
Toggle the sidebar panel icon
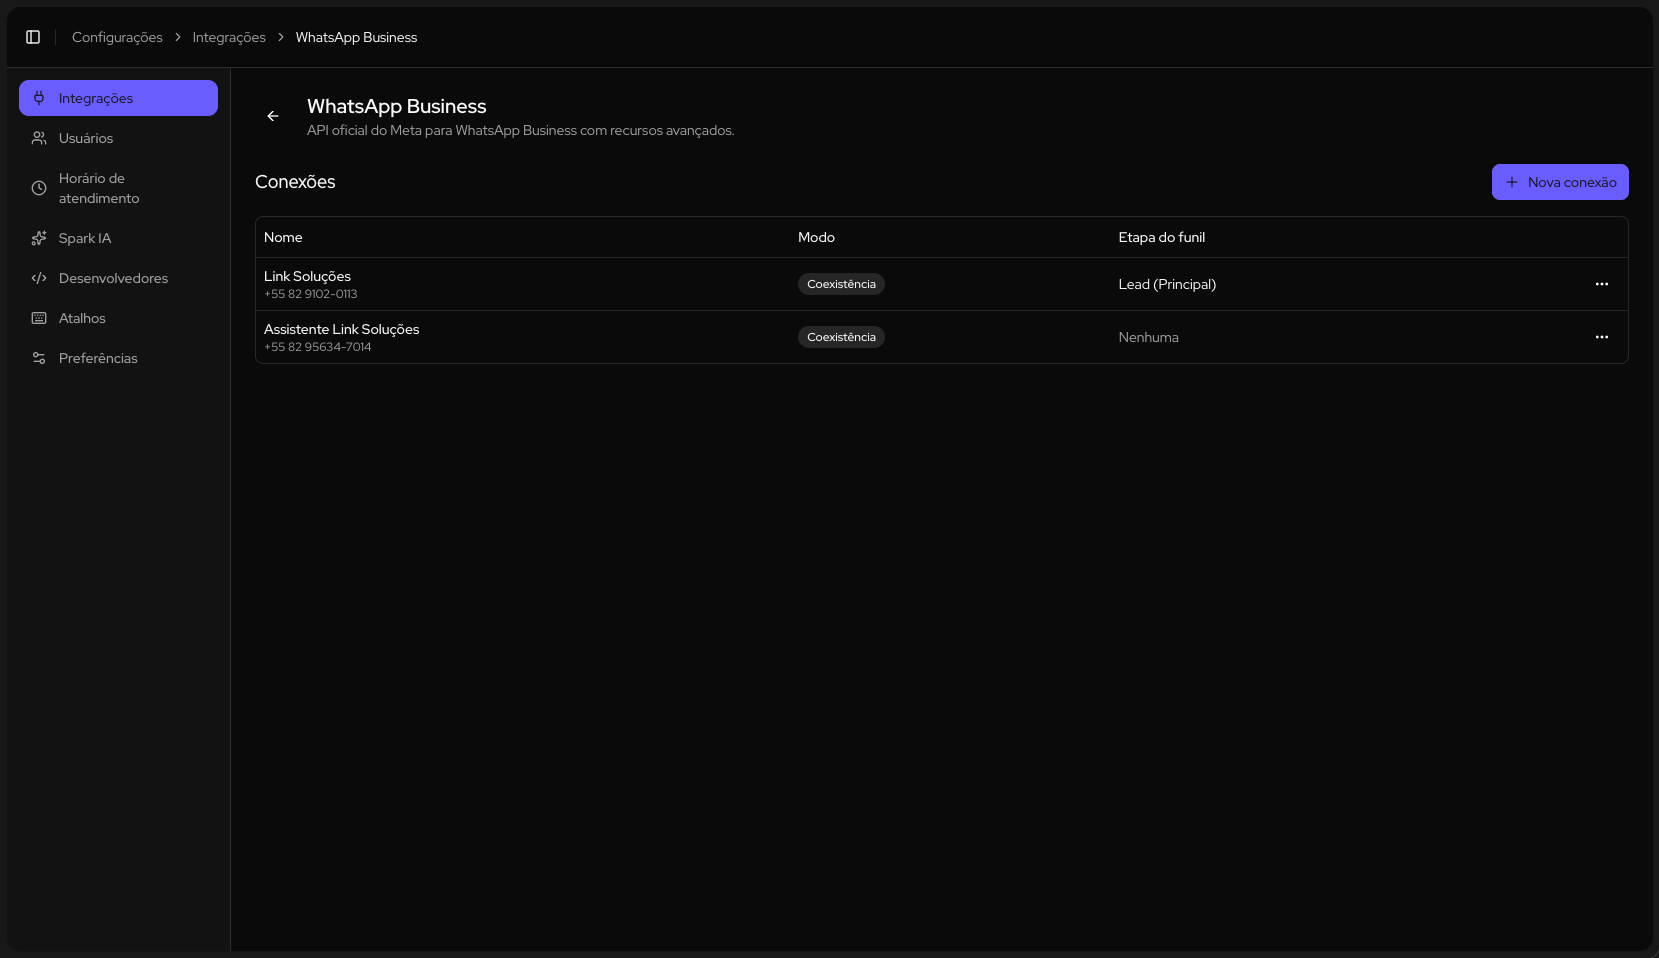click(33, 37)
